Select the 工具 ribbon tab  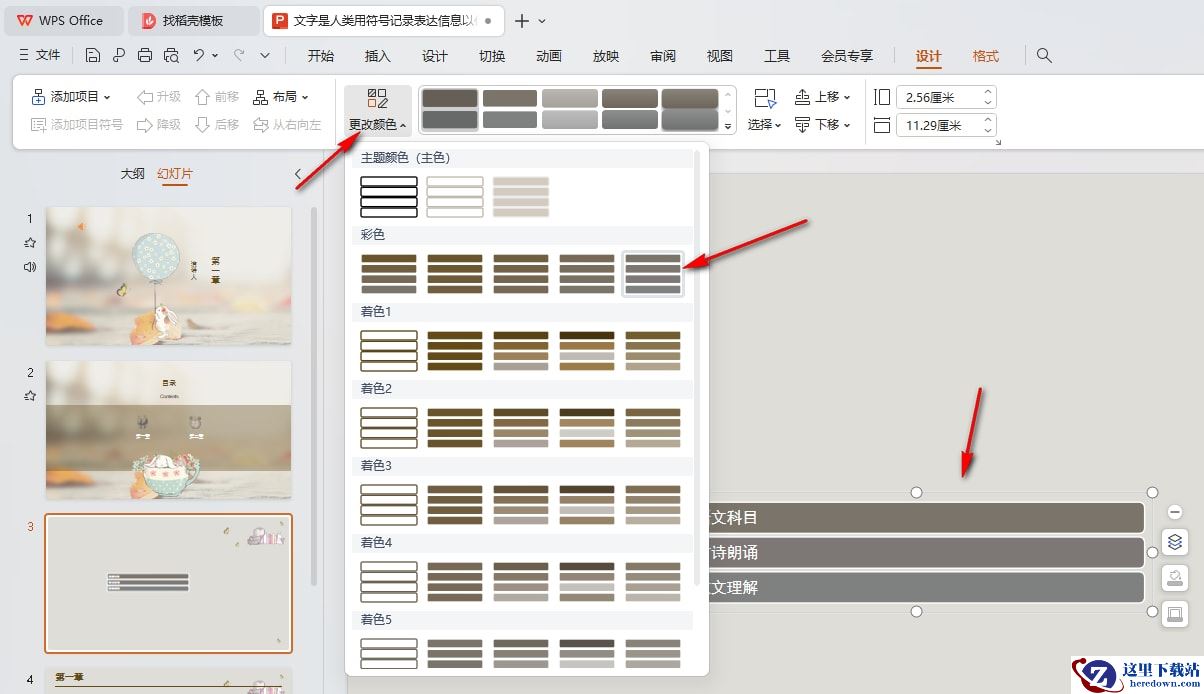(x=777, y=56)
